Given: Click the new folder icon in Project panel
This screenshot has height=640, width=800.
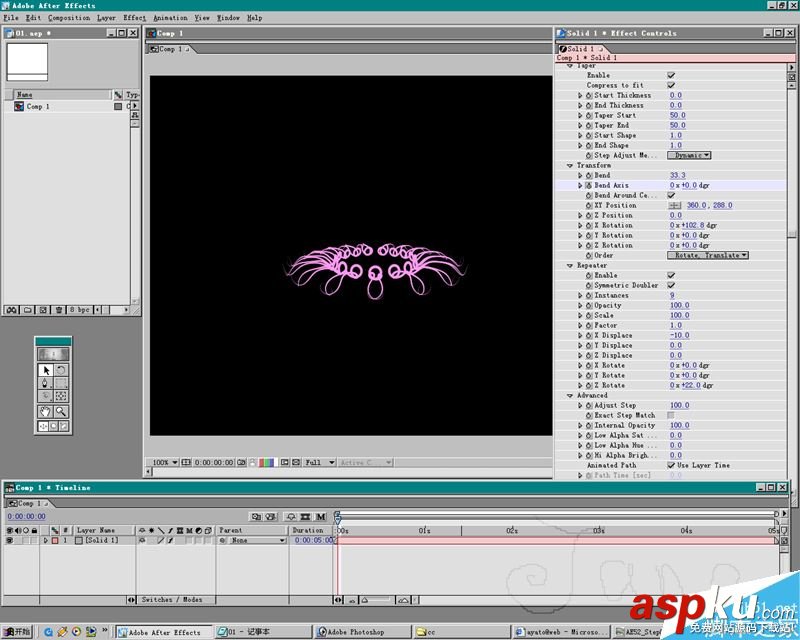Looking at the screenshot, I should click(x=28, y=310).
